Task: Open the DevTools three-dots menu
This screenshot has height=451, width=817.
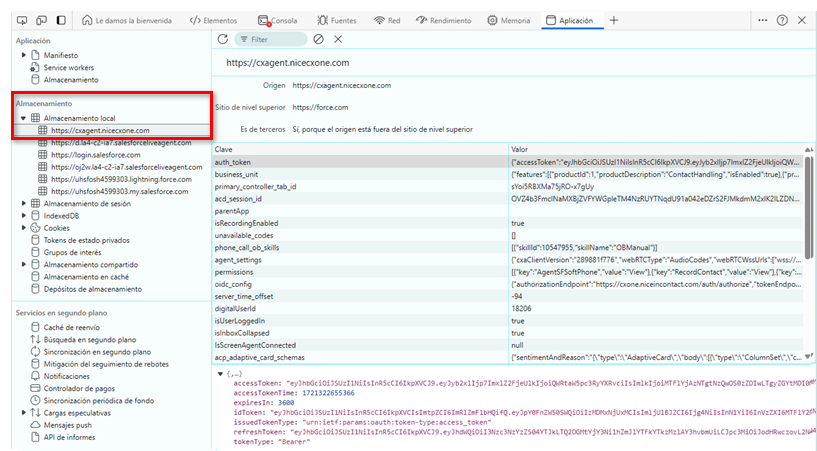Action: pyautogui.click(x=762, y=20)
